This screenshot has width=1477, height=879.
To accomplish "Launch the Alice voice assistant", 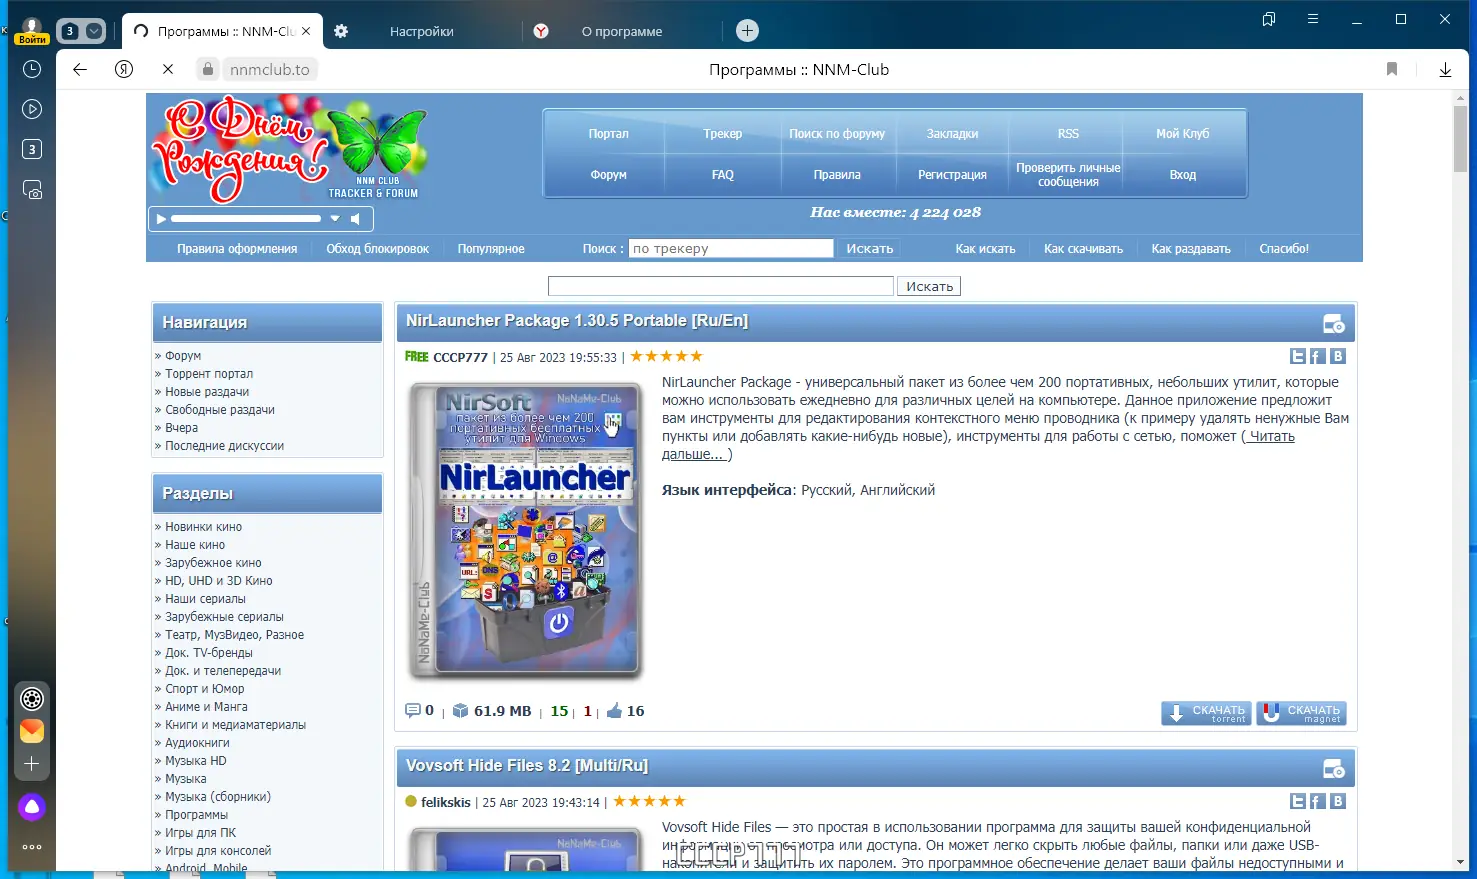I will point(32,807).
